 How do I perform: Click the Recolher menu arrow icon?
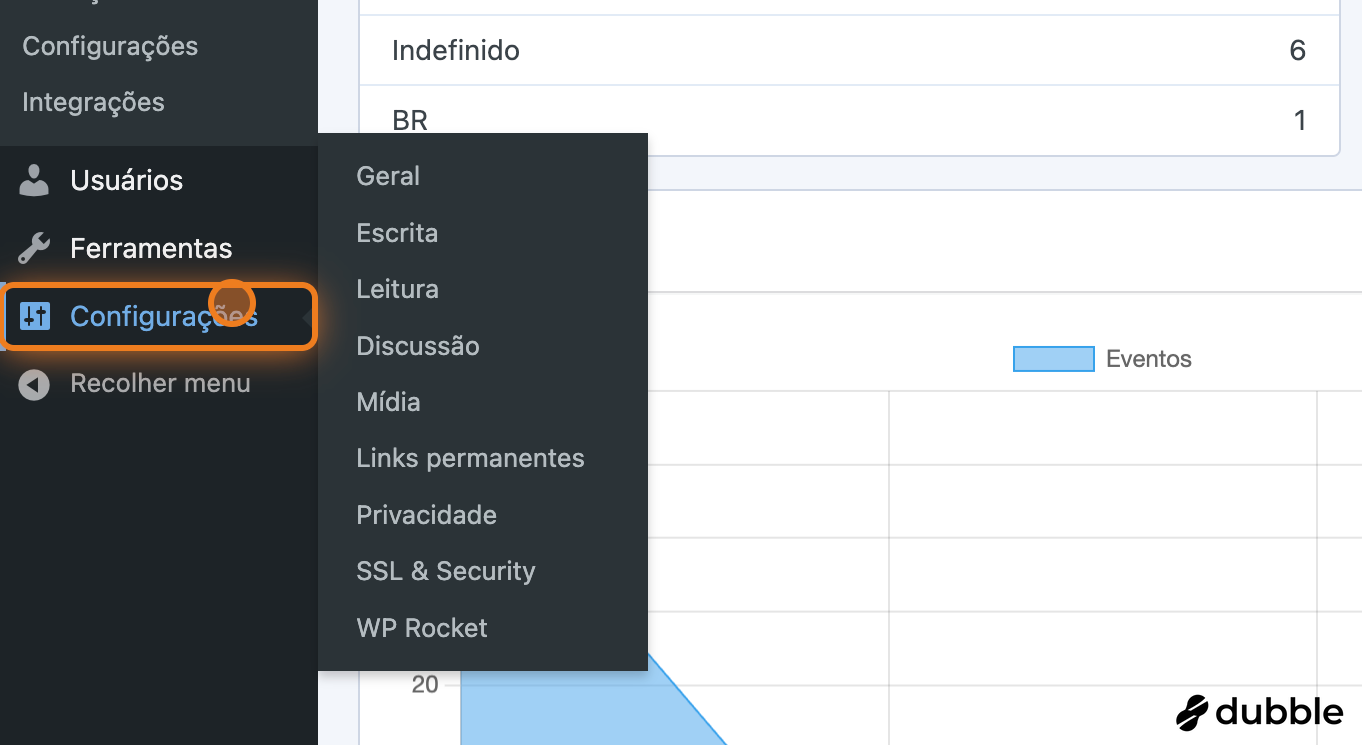(x=34, y=385)
